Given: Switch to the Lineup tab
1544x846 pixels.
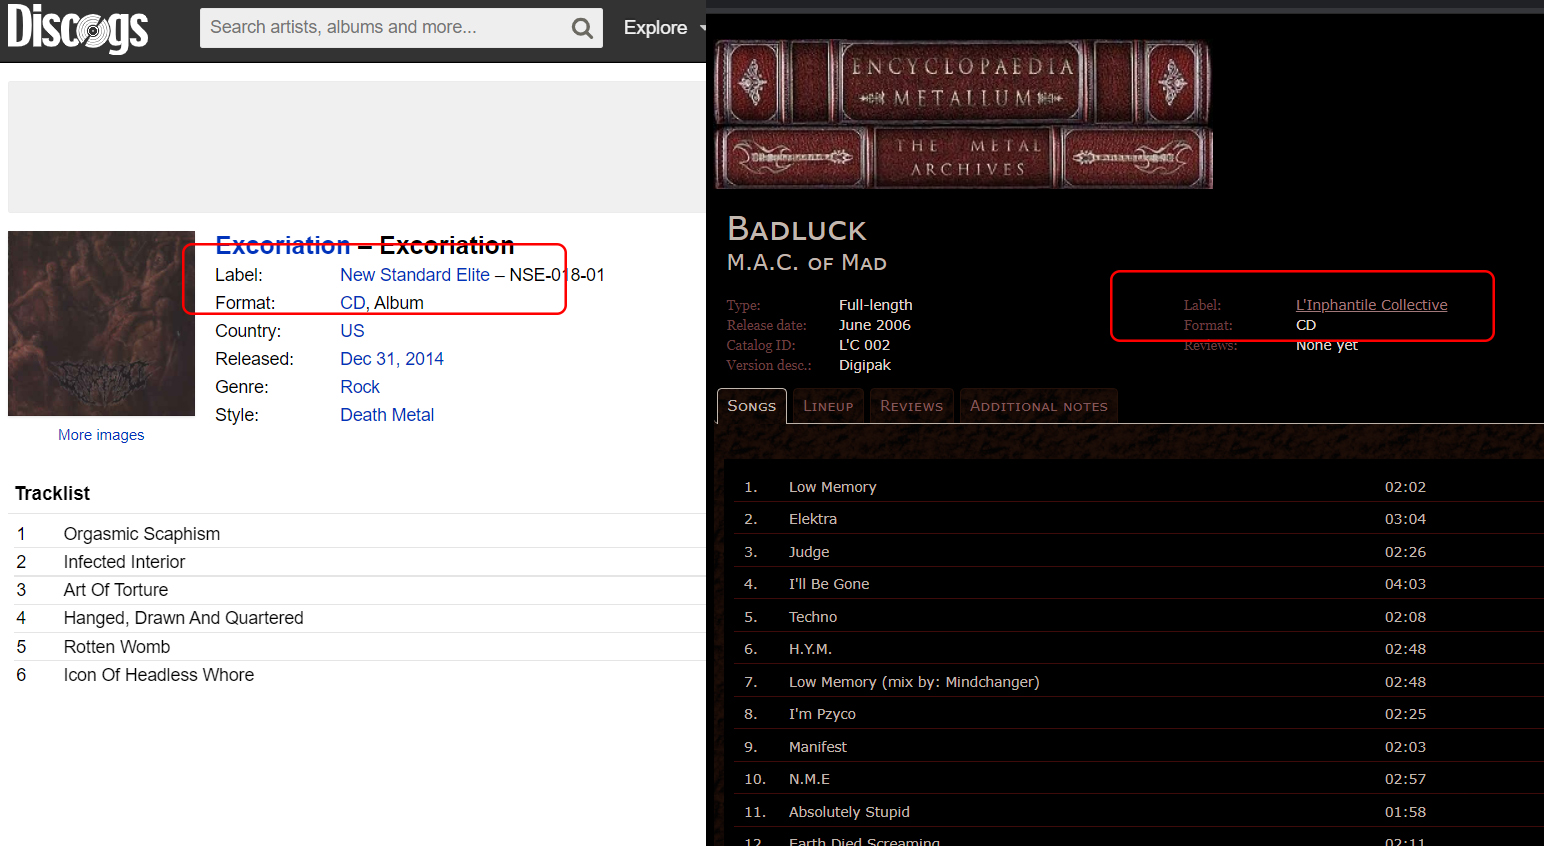Looking at the screenshot, I should 828,406.
